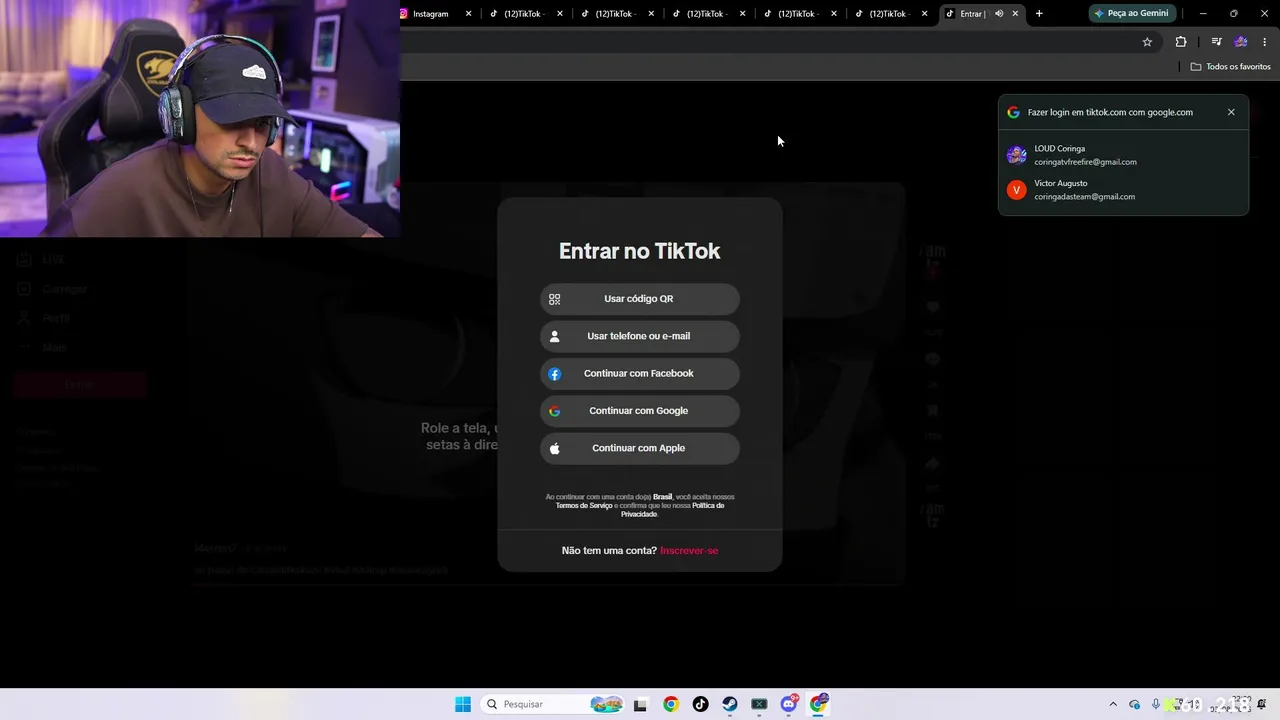This screenshot has width=1280, height=720.
Task: Open Google Chrome from the taskbar
Action: point(671,704)
